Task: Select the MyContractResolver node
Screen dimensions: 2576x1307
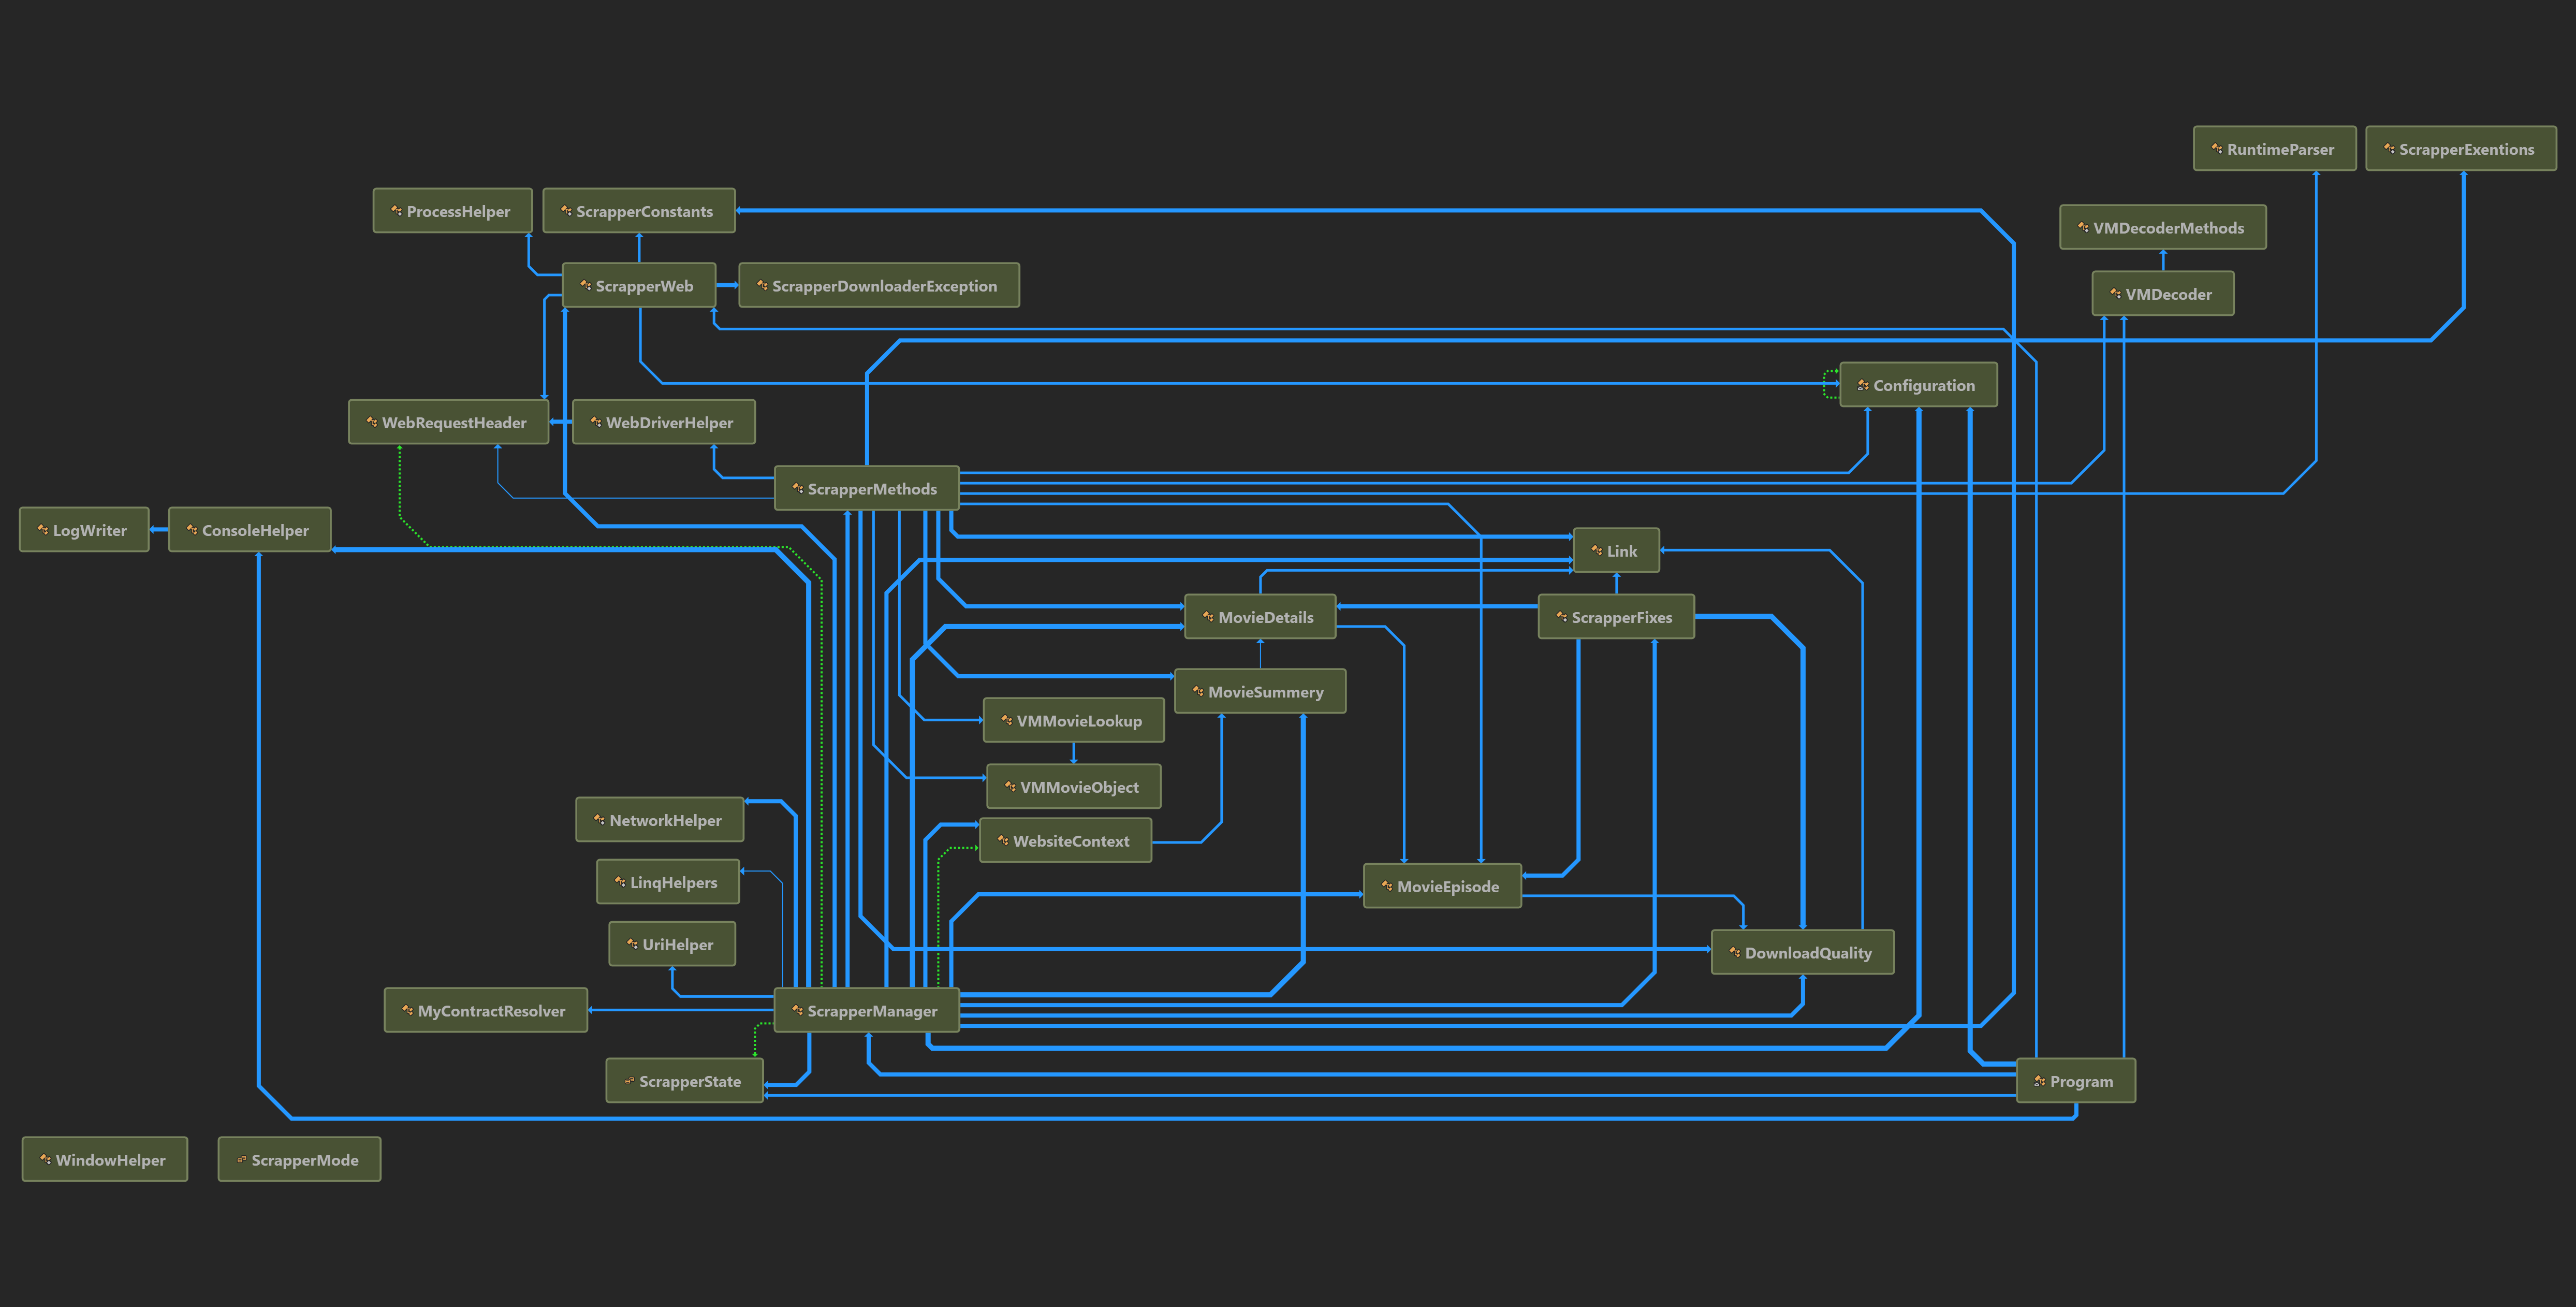Action: coord(485,1011)
